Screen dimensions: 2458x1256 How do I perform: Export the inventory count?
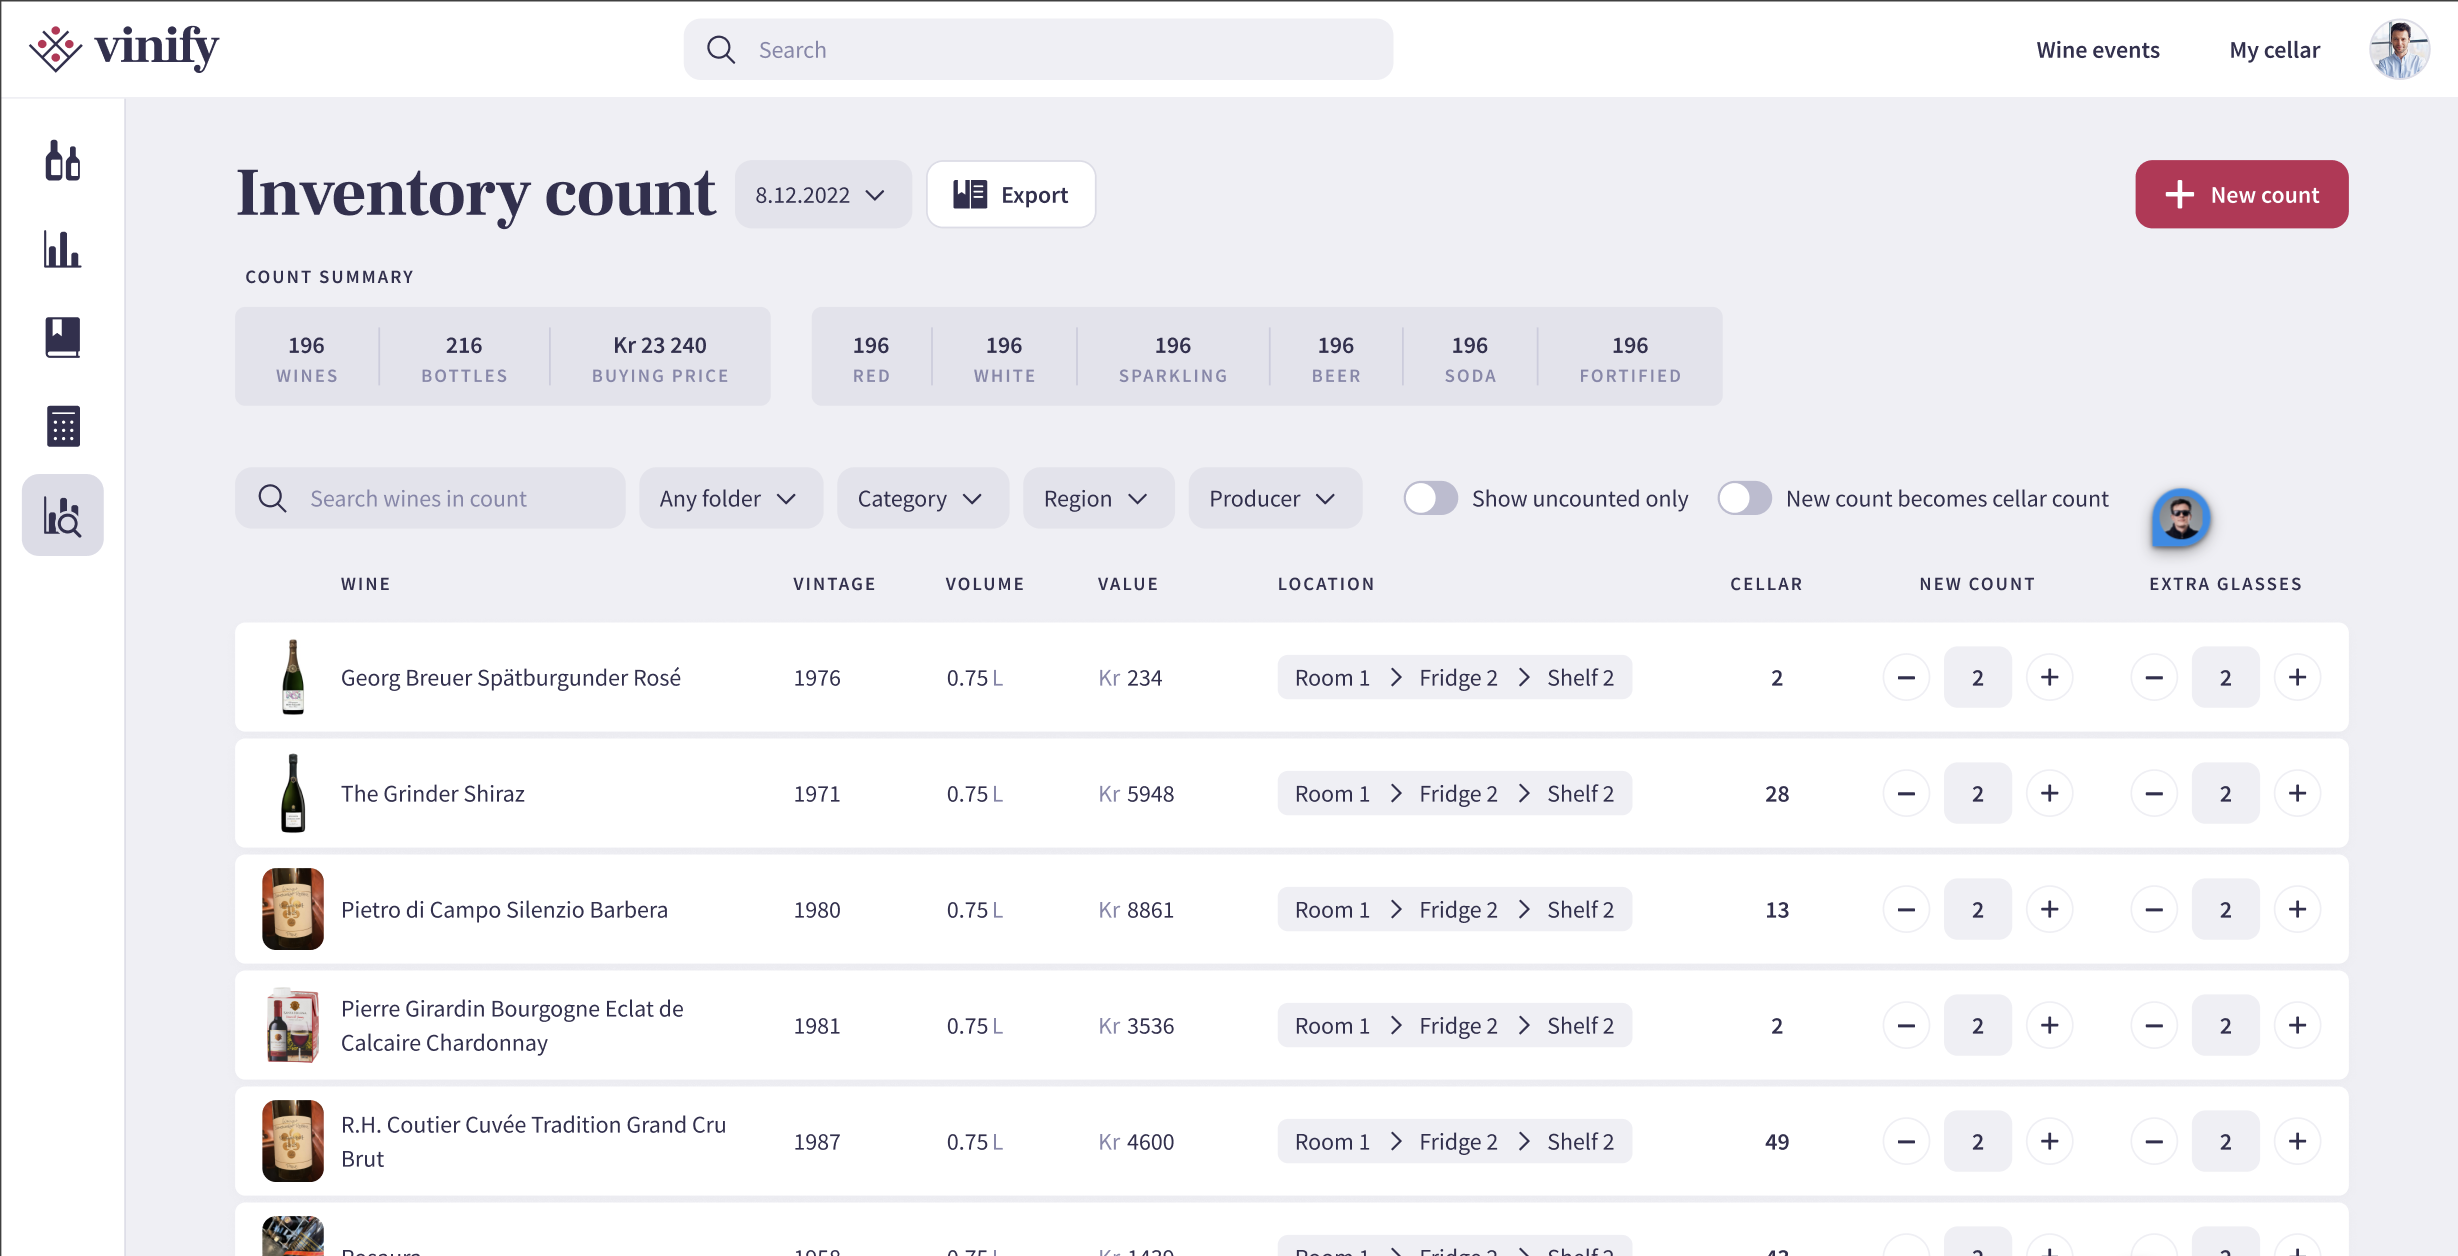1010,195
